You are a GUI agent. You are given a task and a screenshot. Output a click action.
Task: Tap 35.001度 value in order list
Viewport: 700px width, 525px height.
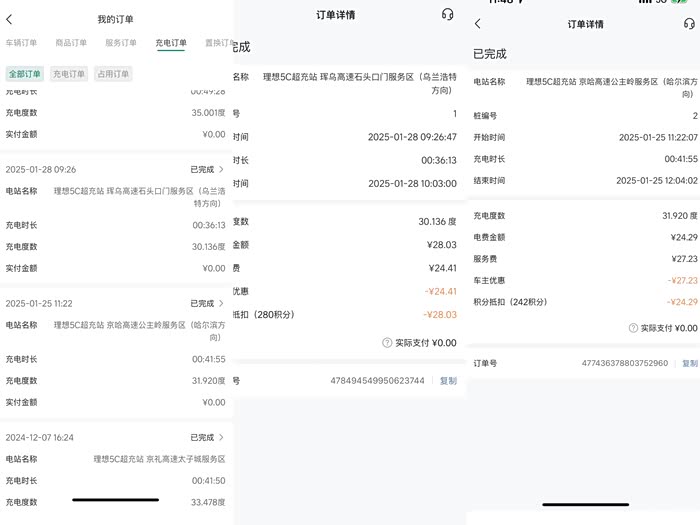208,113
